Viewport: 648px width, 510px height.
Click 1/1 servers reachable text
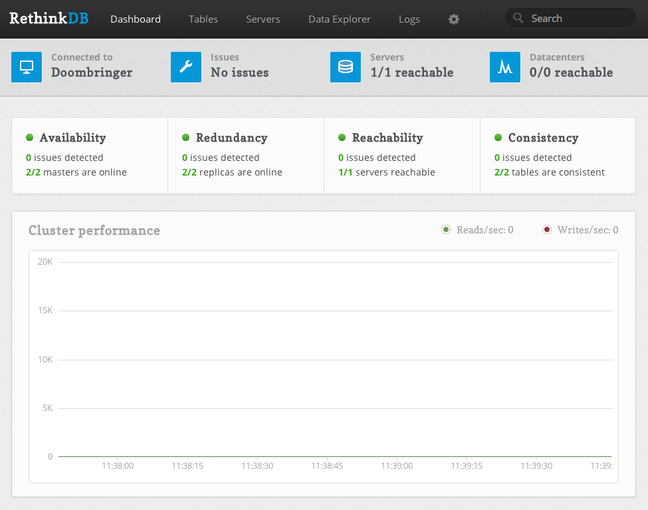(387, 172)
